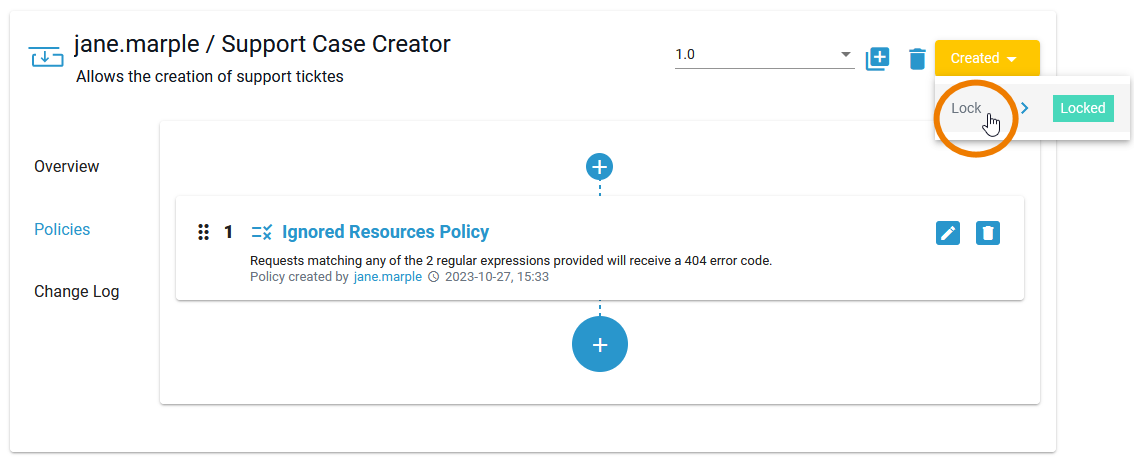Switch to the Policies tab
The height and width of the screenshot is (460, 1134).
click(62, 229)
